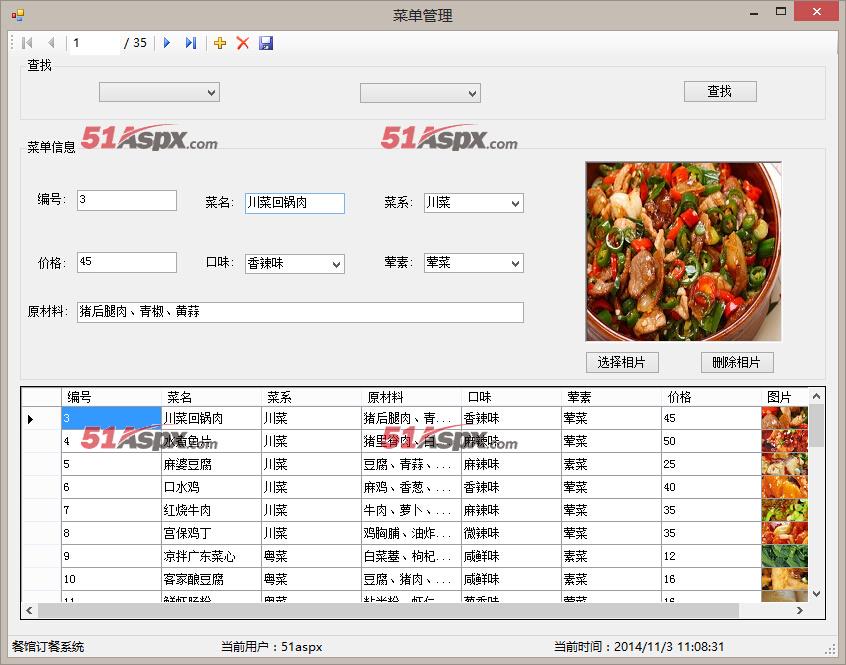The height and width of the screenshot is (665, 846).
Task: Click the grid's horizontal scrollbar right arrow
Action: (799, 610)
